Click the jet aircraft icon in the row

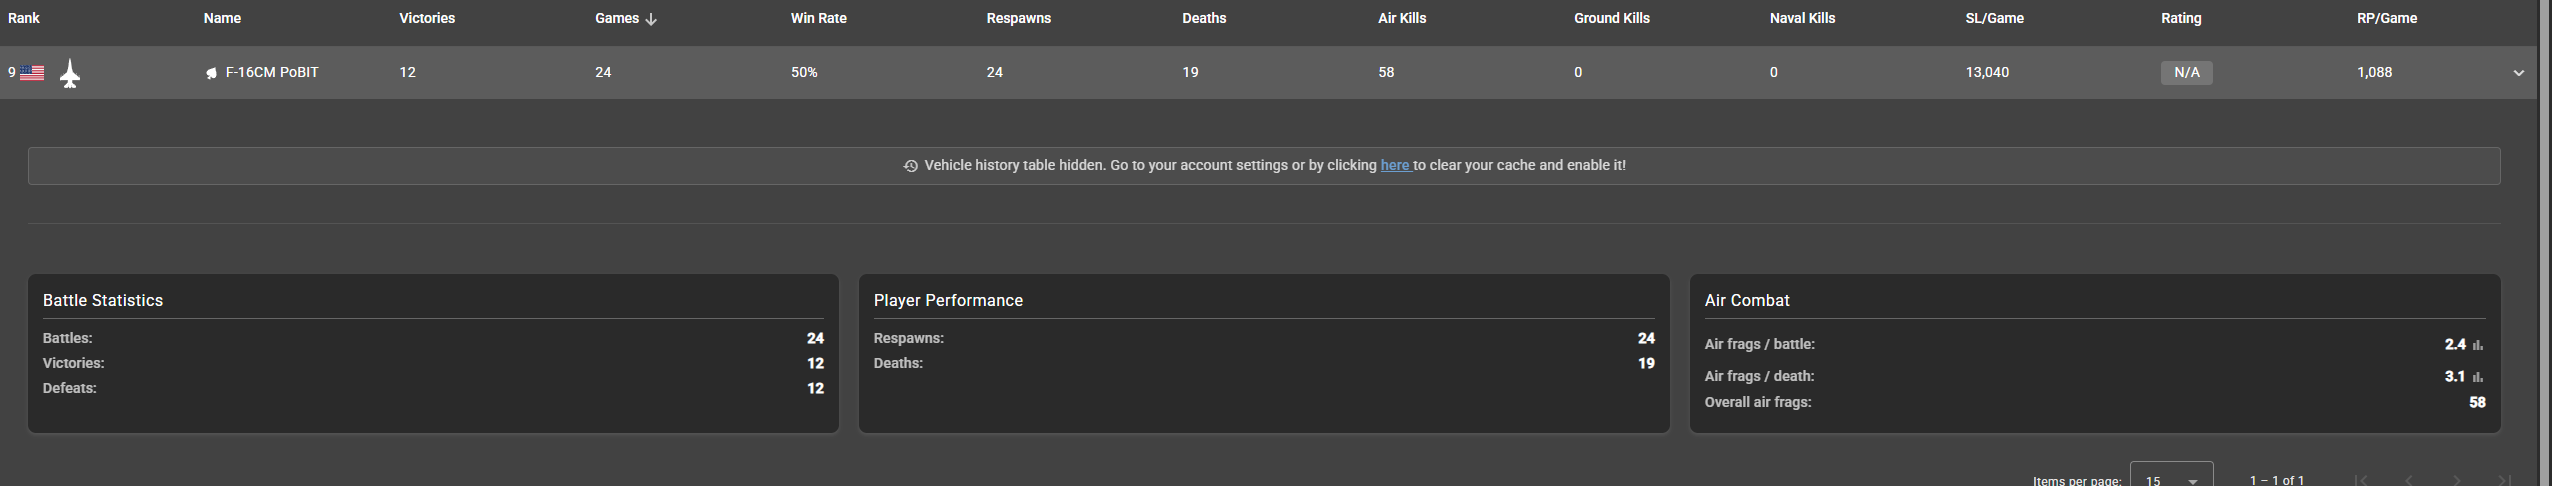pos(70,74)
